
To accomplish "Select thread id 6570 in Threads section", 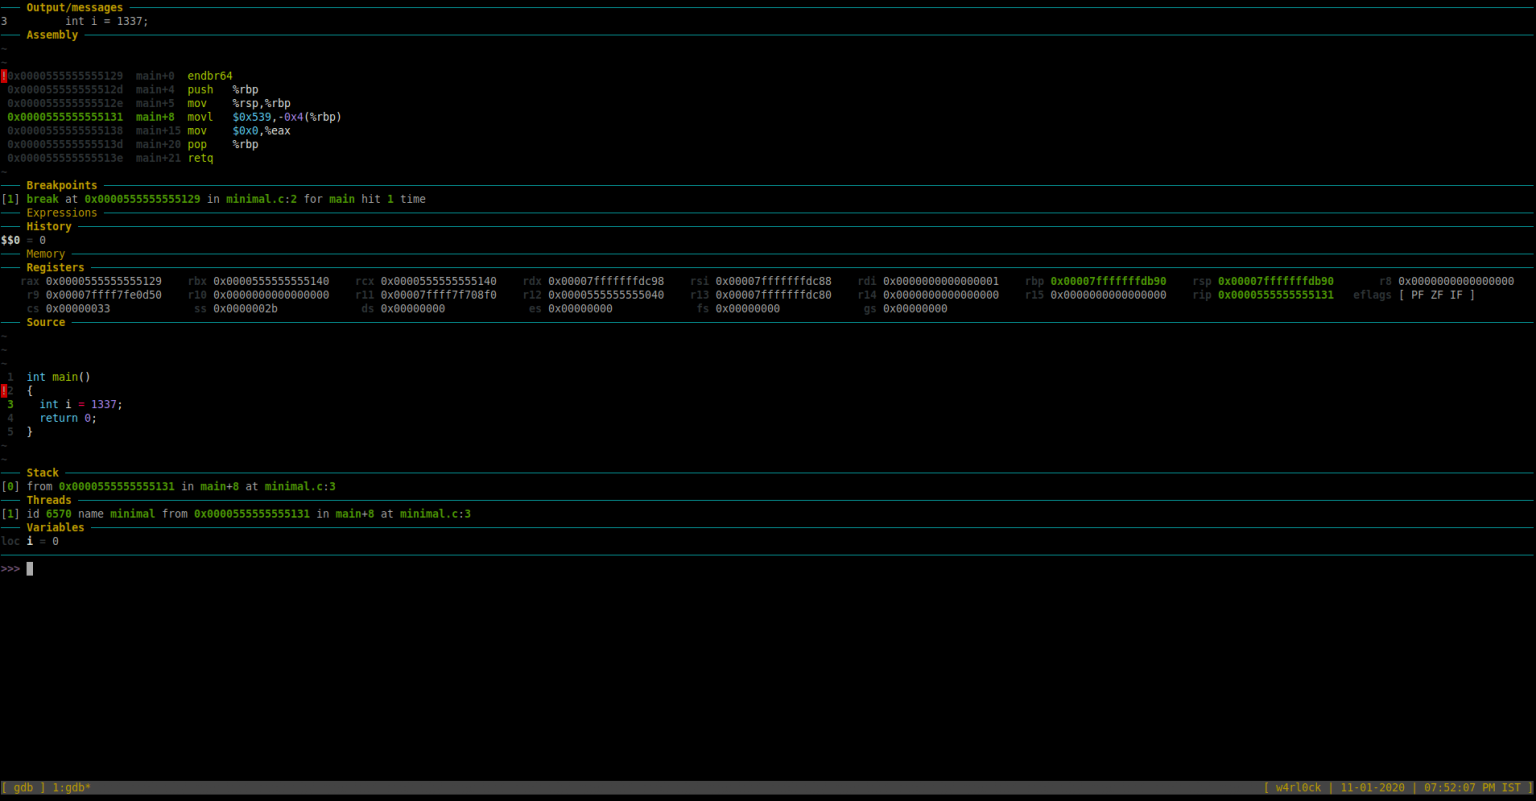I will [x=58, y=514].
